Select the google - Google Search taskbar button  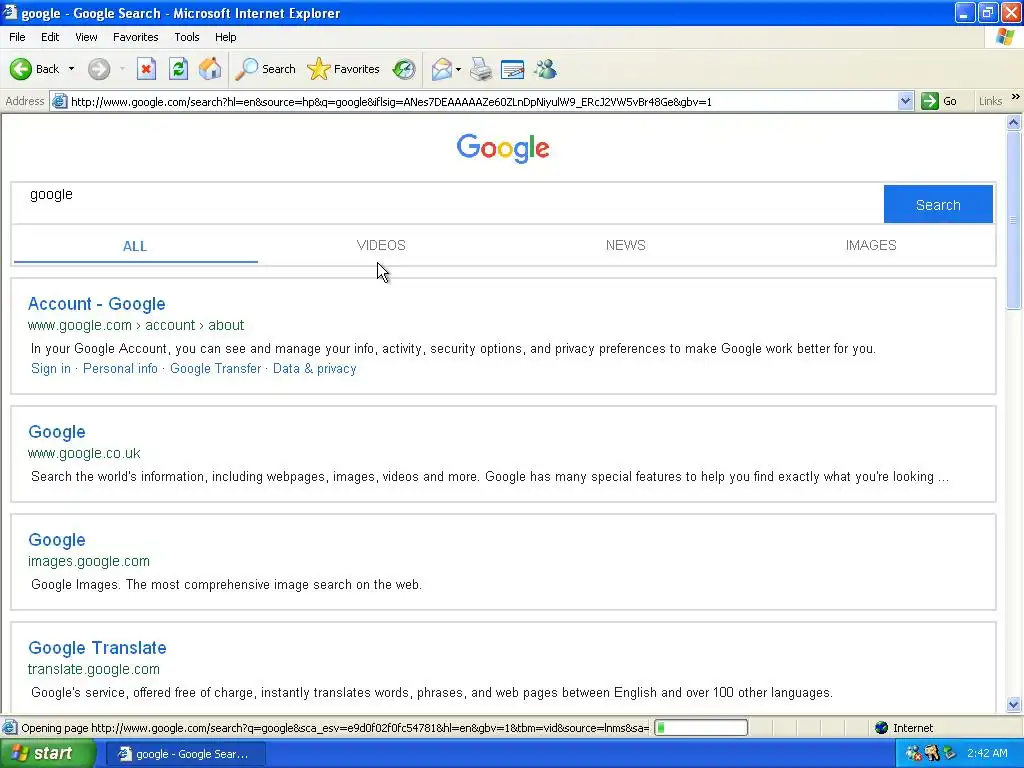185,754
